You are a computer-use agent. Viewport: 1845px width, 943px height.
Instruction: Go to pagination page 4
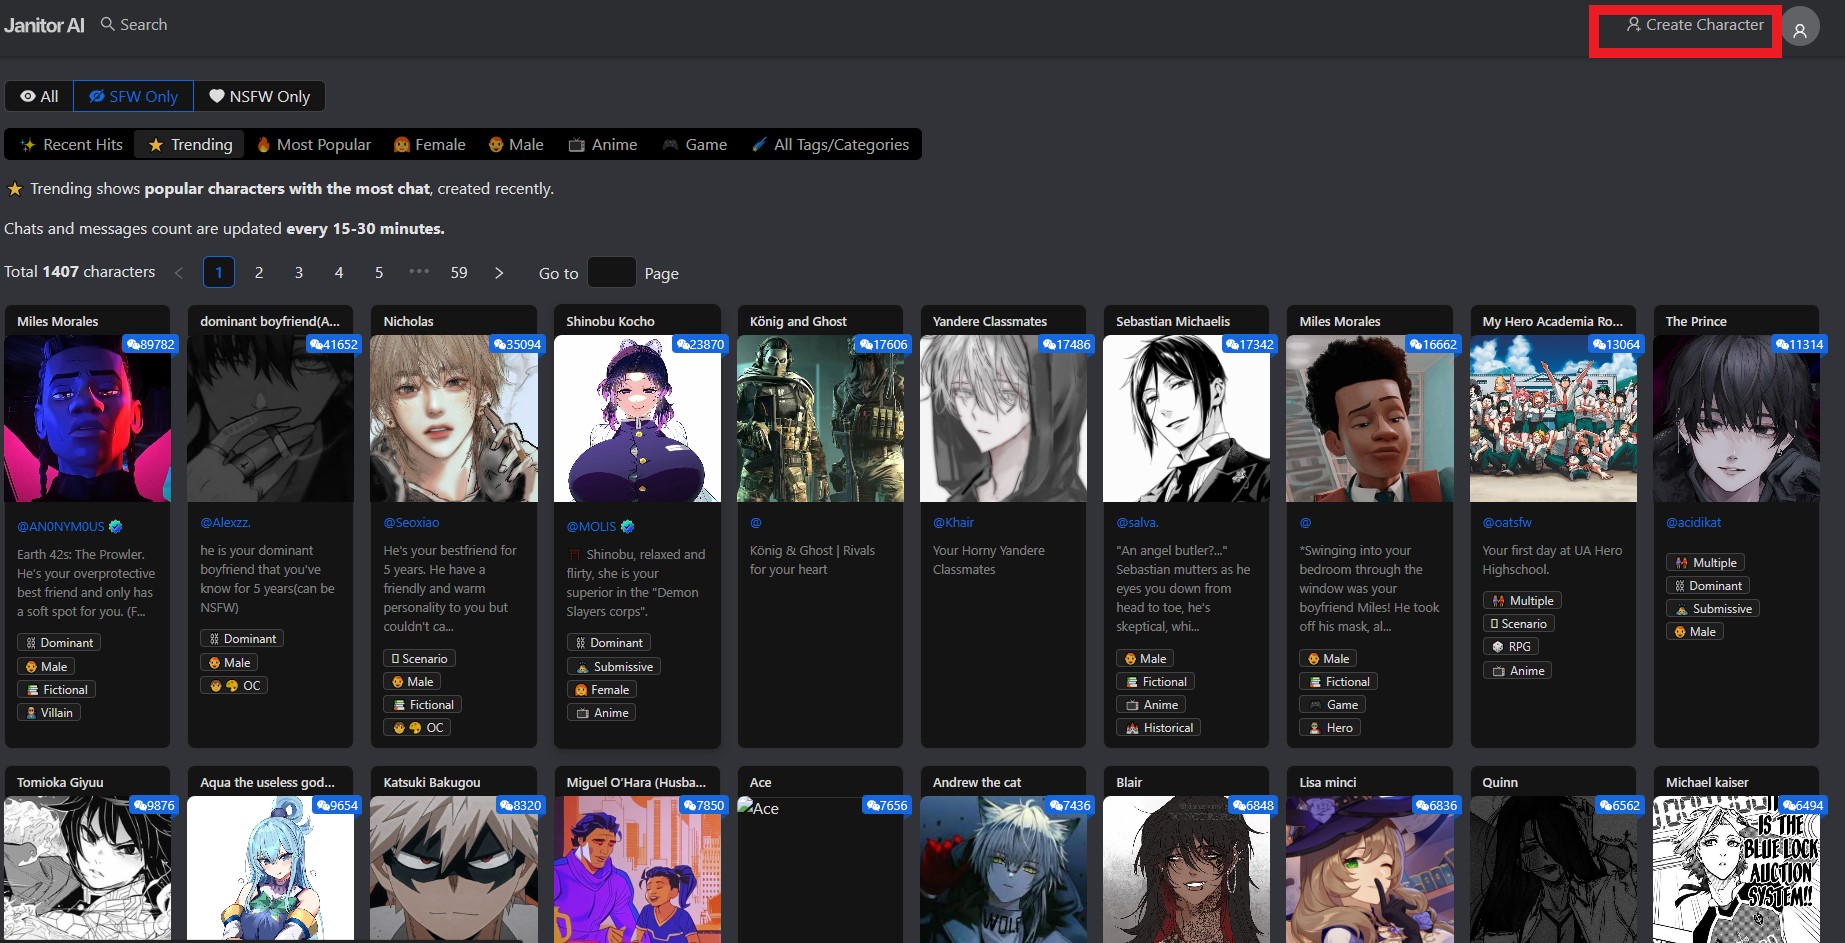click(x=339, y=272)
